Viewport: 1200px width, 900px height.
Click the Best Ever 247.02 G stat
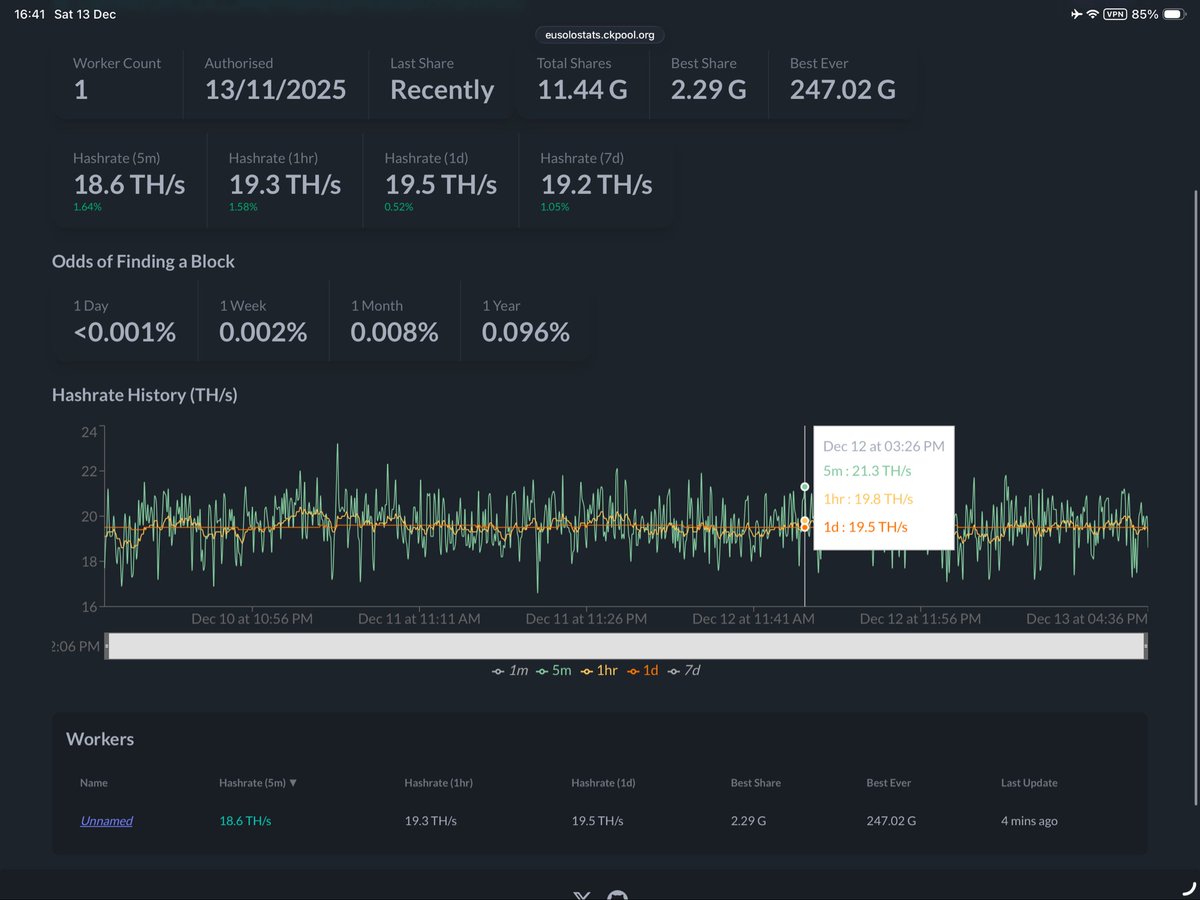click(x=842, y=80)
